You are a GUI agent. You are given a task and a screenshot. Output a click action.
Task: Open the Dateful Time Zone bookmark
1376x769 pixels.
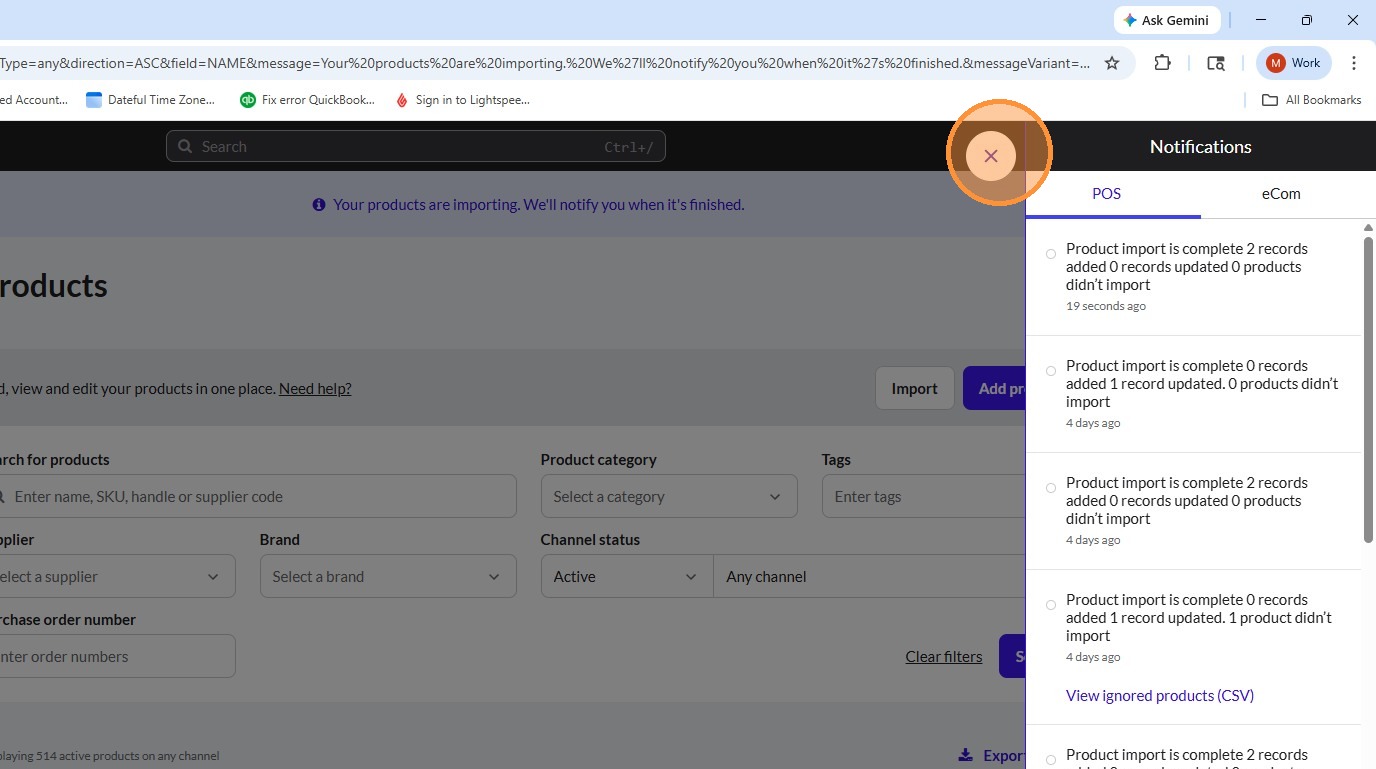pyautogui.click(x=150, y=100)
